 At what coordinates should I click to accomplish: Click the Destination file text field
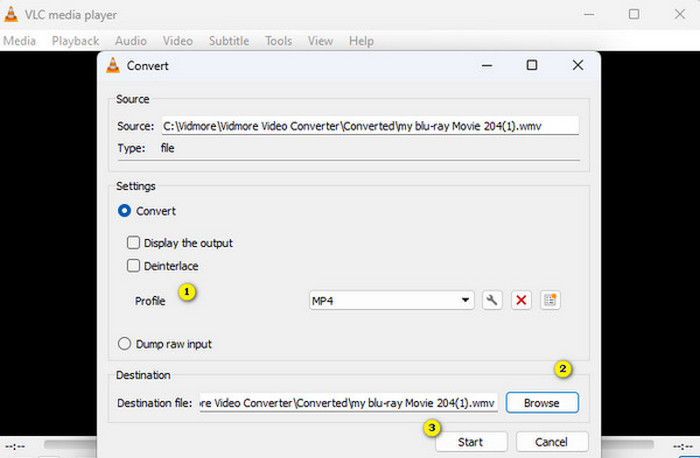tap(348, 402)
